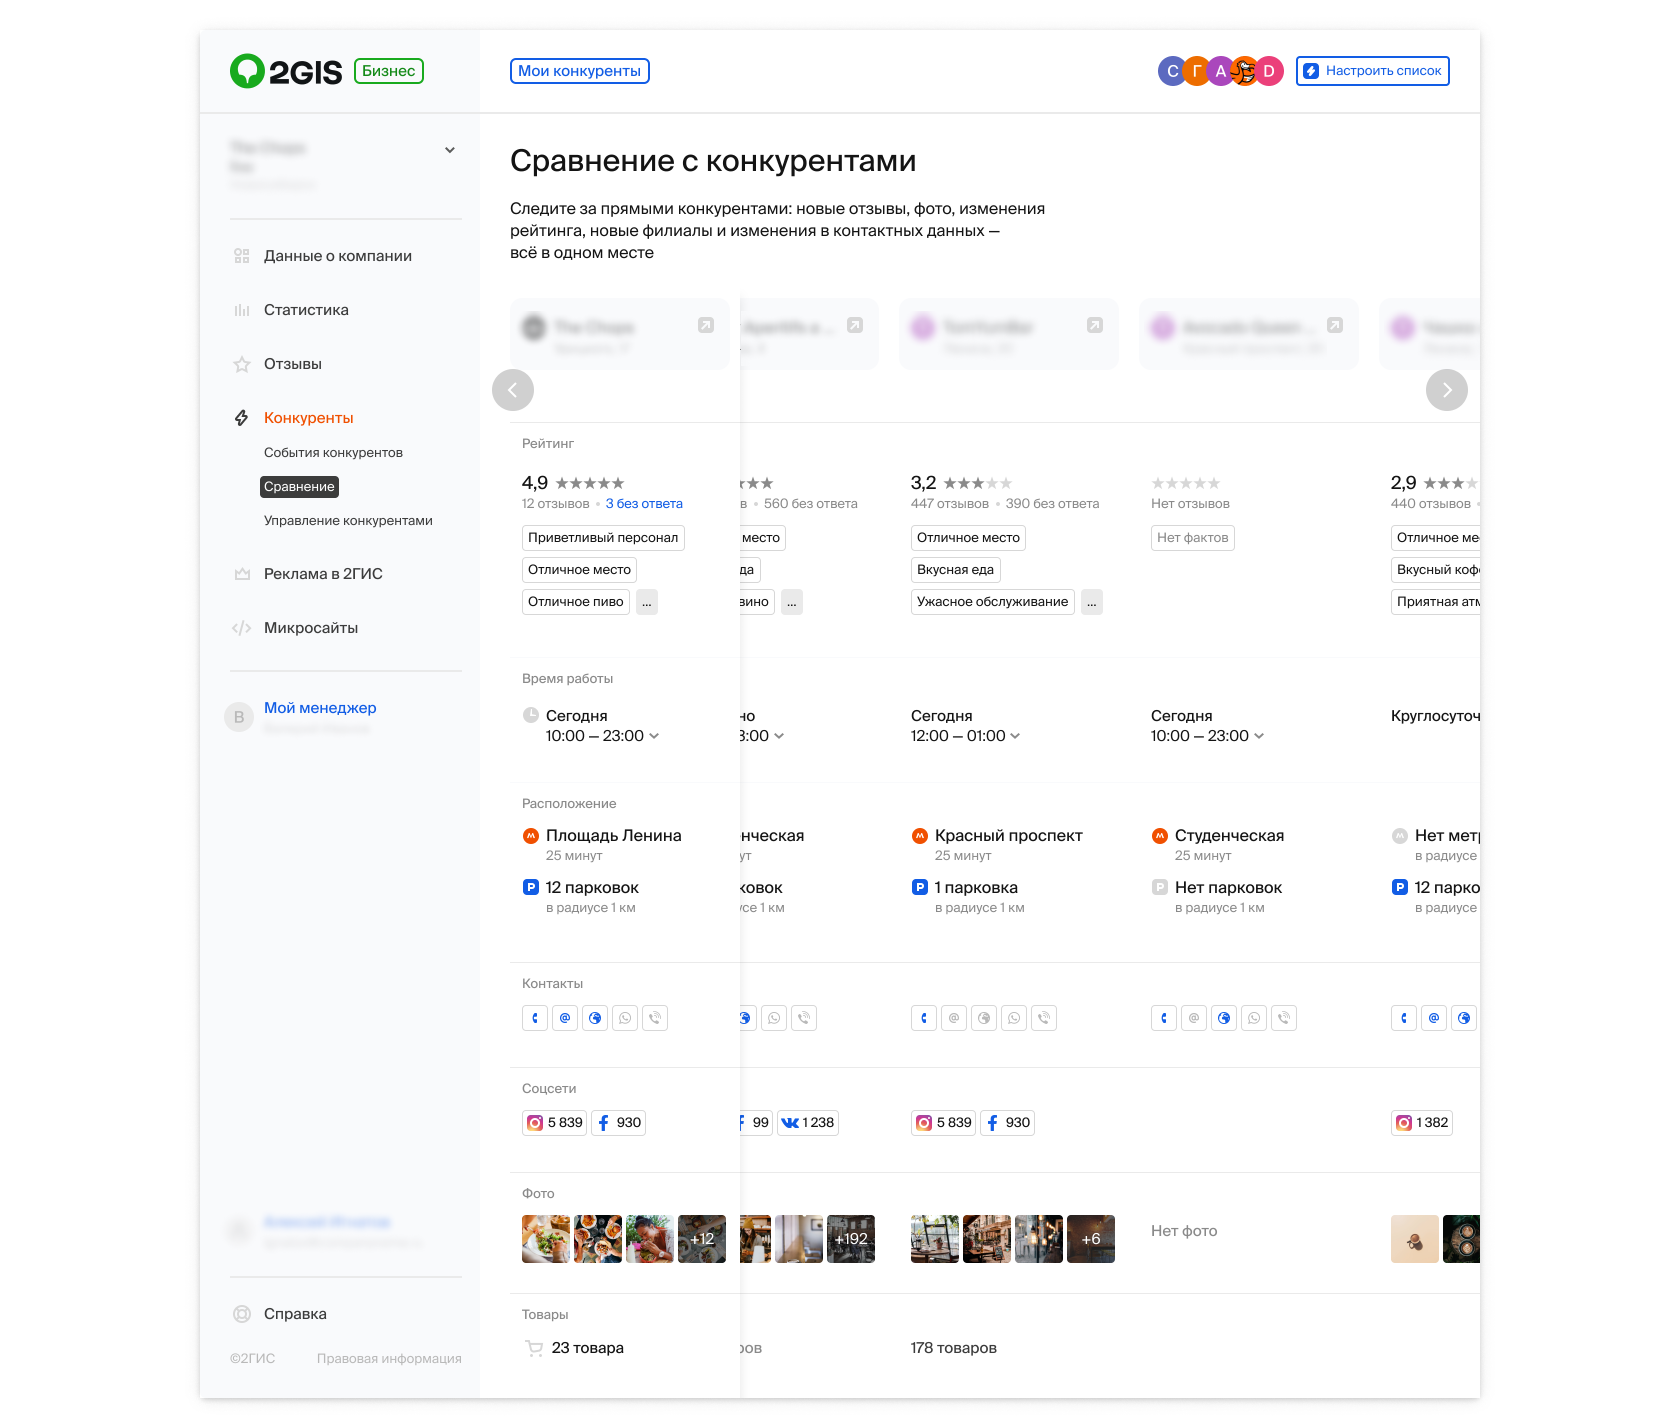
Task: Click competitor avatar С in header
Action: (x=1171, y=71)
